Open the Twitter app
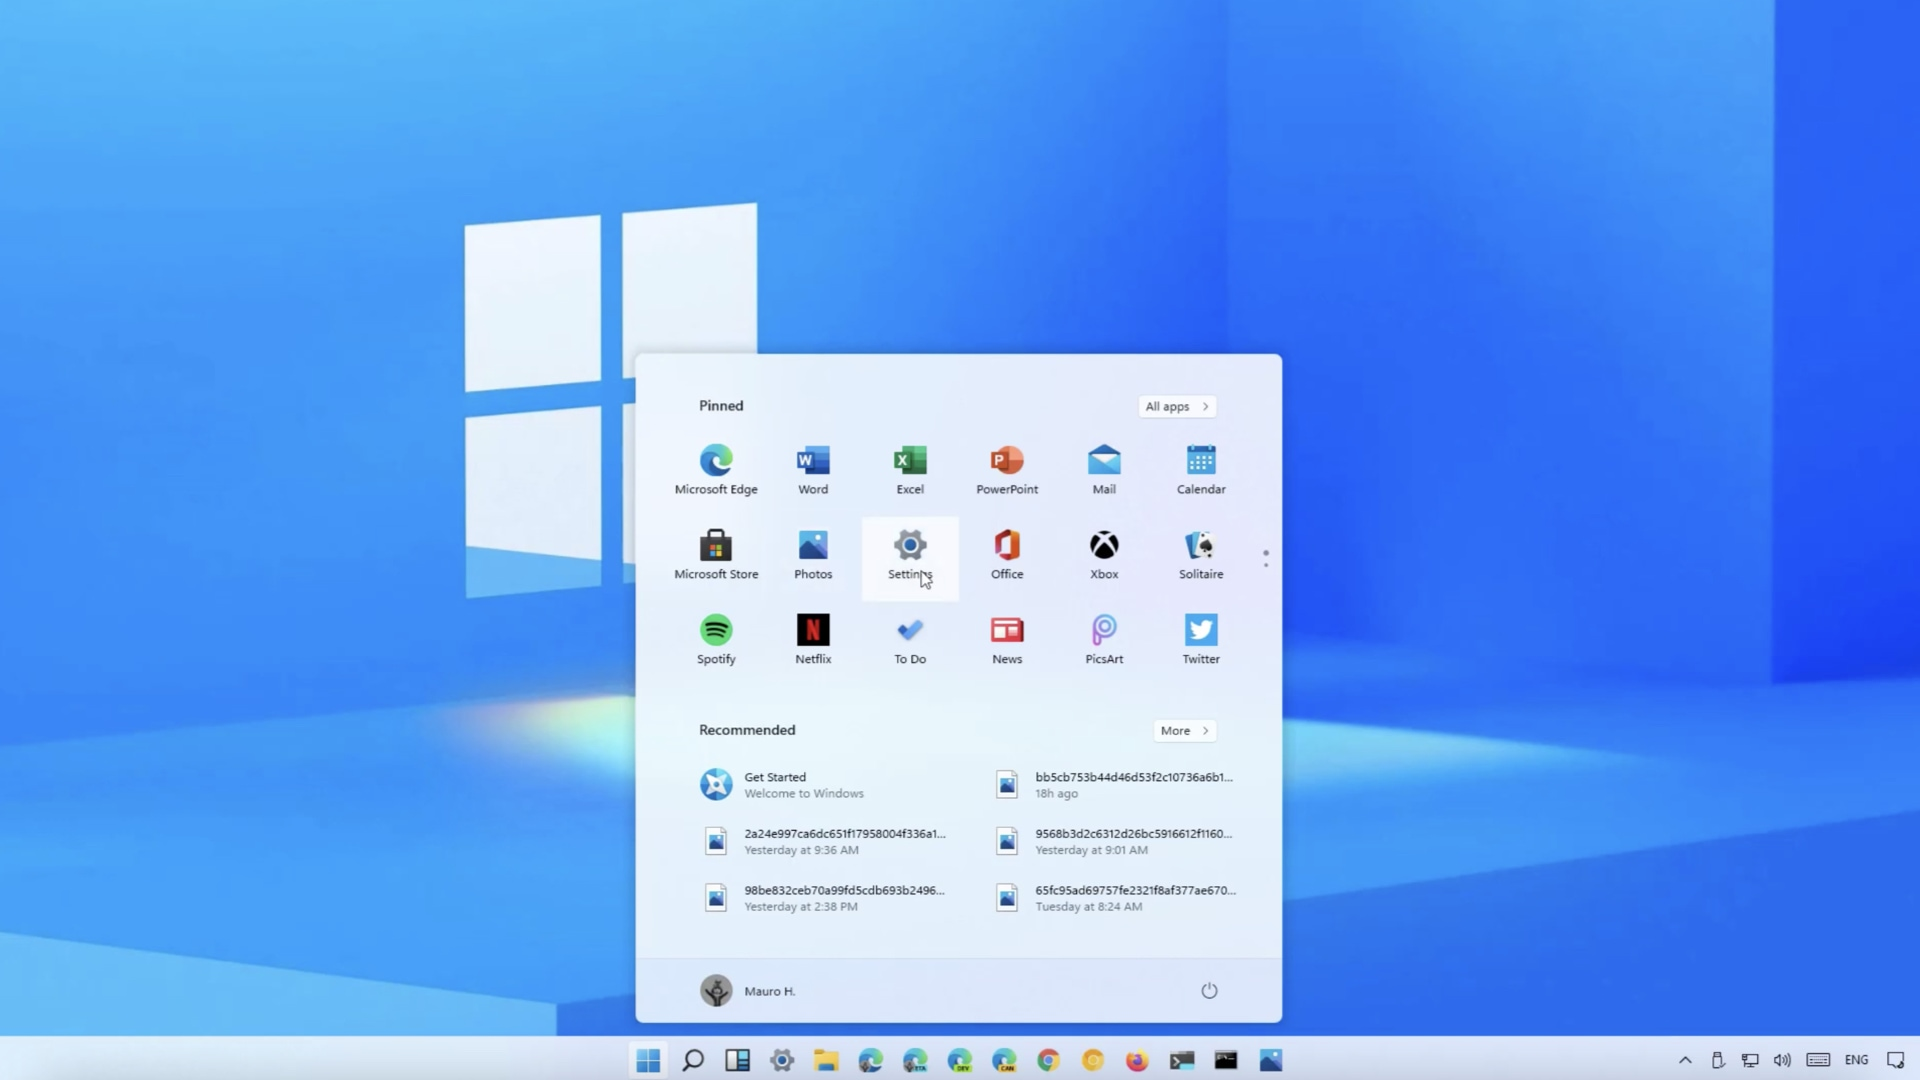Viewport: 1920px width, 1080px height. click(1201, 640)
